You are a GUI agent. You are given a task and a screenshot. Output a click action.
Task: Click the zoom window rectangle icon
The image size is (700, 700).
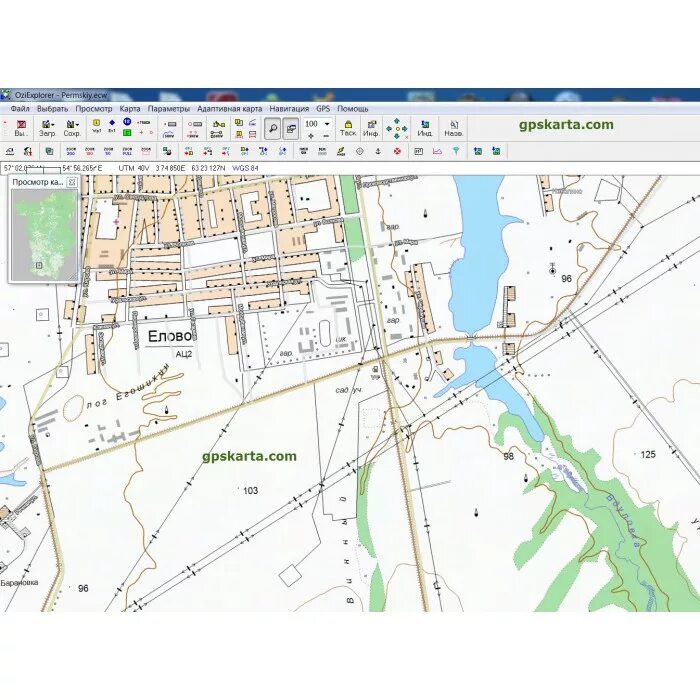(146, 151)
